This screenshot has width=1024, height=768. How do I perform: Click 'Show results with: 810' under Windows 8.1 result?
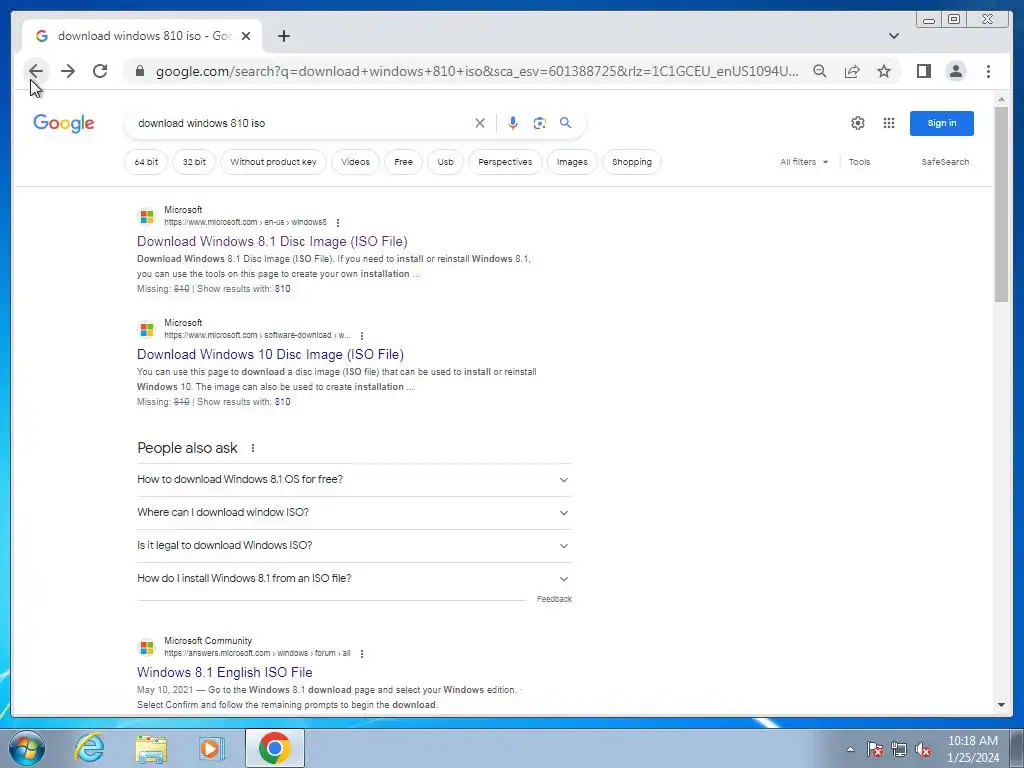(x=244, y=289)
